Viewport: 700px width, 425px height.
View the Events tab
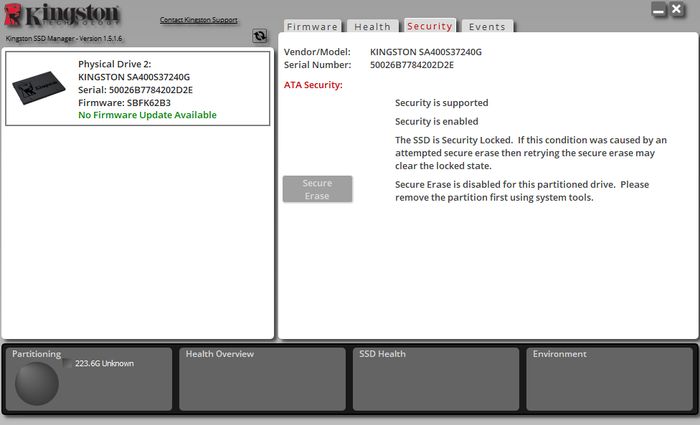tap(487, 27)
